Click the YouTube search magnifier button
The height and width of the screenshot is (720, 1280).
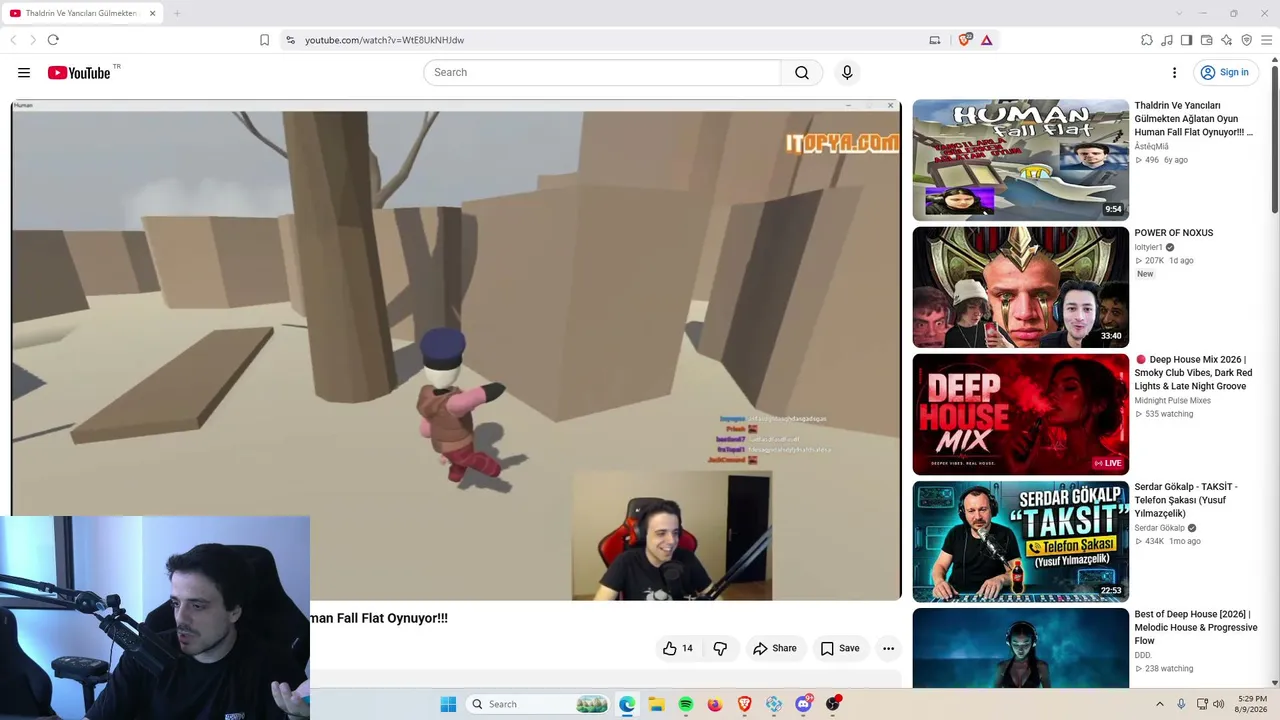click(802, 72)
